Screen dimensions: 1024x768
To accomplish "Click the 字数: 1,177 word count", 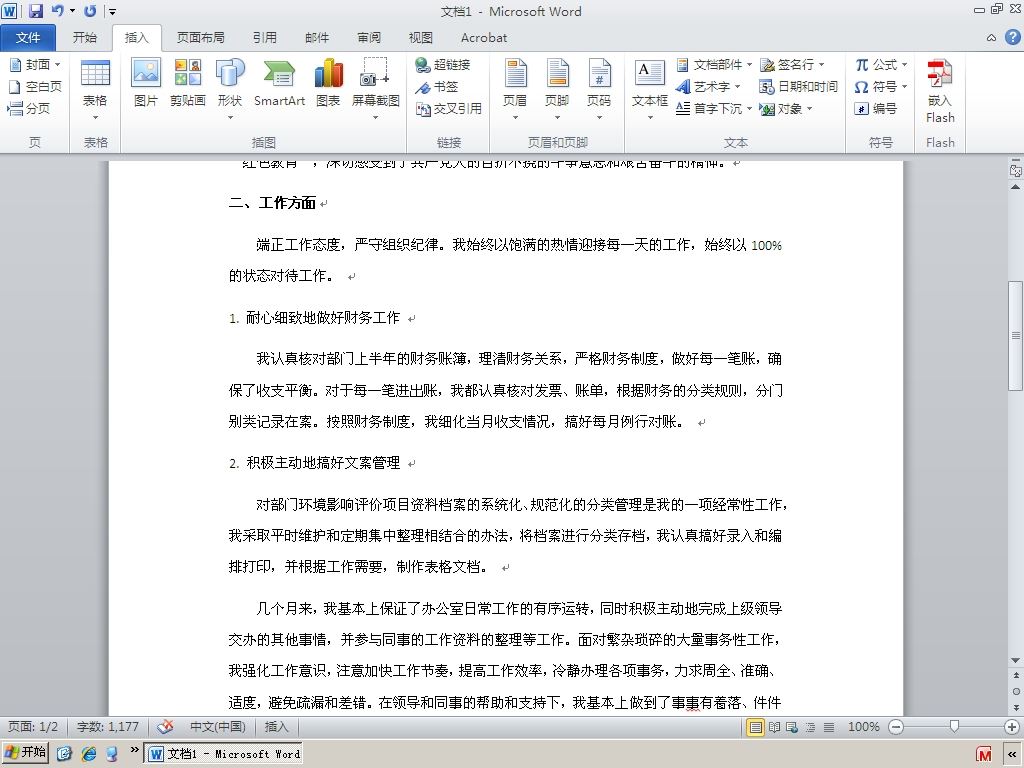I will pyautogui.click(x=108, y=727).
